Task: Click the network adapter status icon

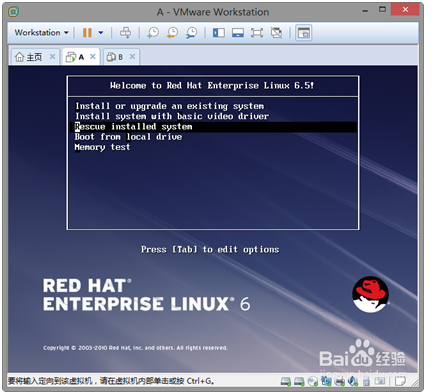Action: [325, 381]
